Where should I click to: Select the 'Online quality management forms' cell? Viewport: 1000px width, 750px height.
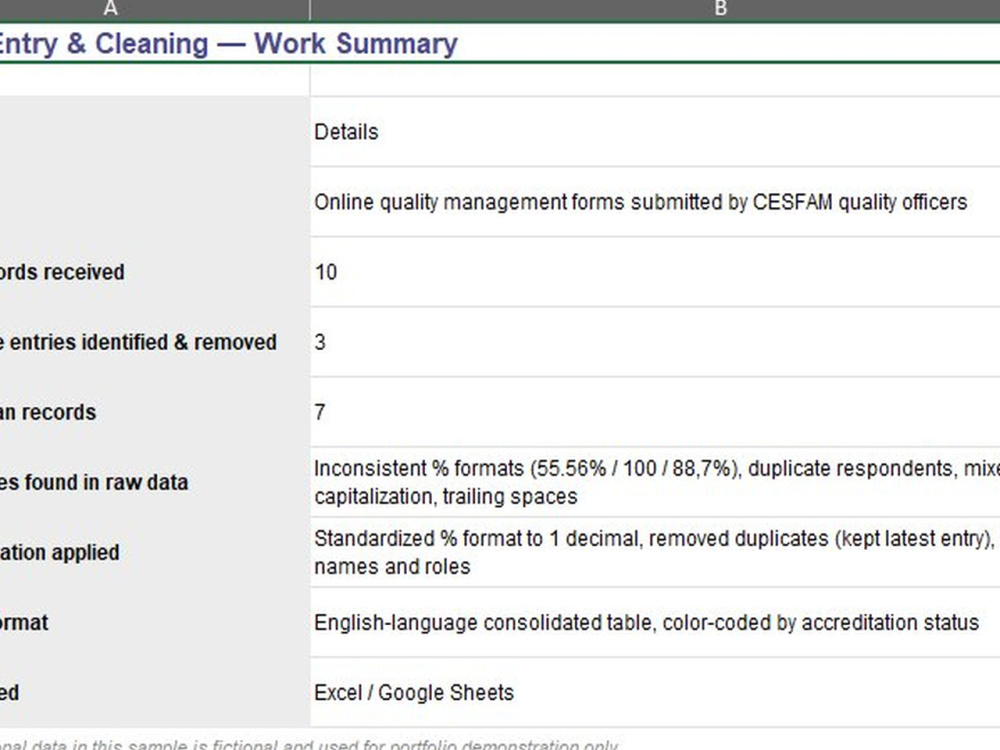[x=655, y=202]
